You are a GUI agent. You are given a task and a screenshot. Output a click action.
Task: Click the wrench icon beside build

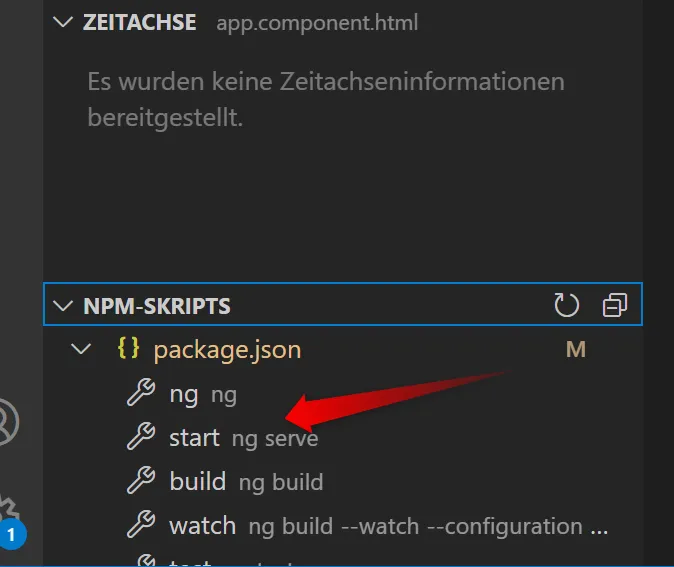click(x=141, y=480)
